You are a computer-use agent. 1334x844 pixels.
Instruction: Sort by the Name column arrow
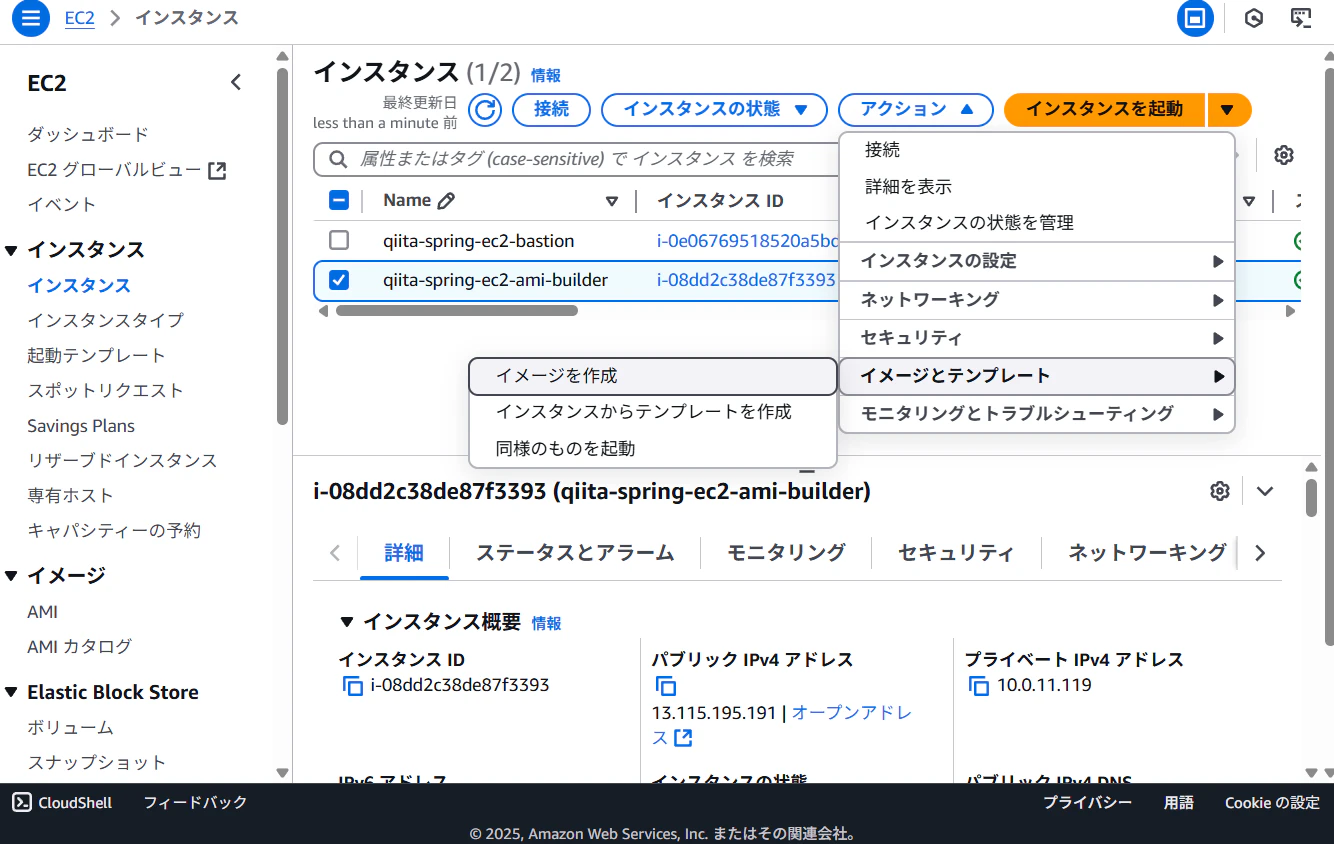[612, 201]
